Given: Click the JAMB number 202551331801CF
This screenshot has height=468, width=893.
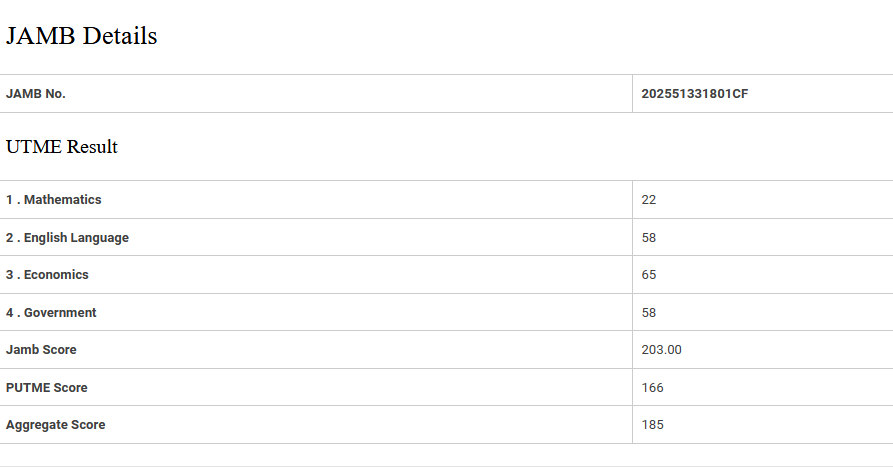Looking at the screenshot, I should coord(694,94).
